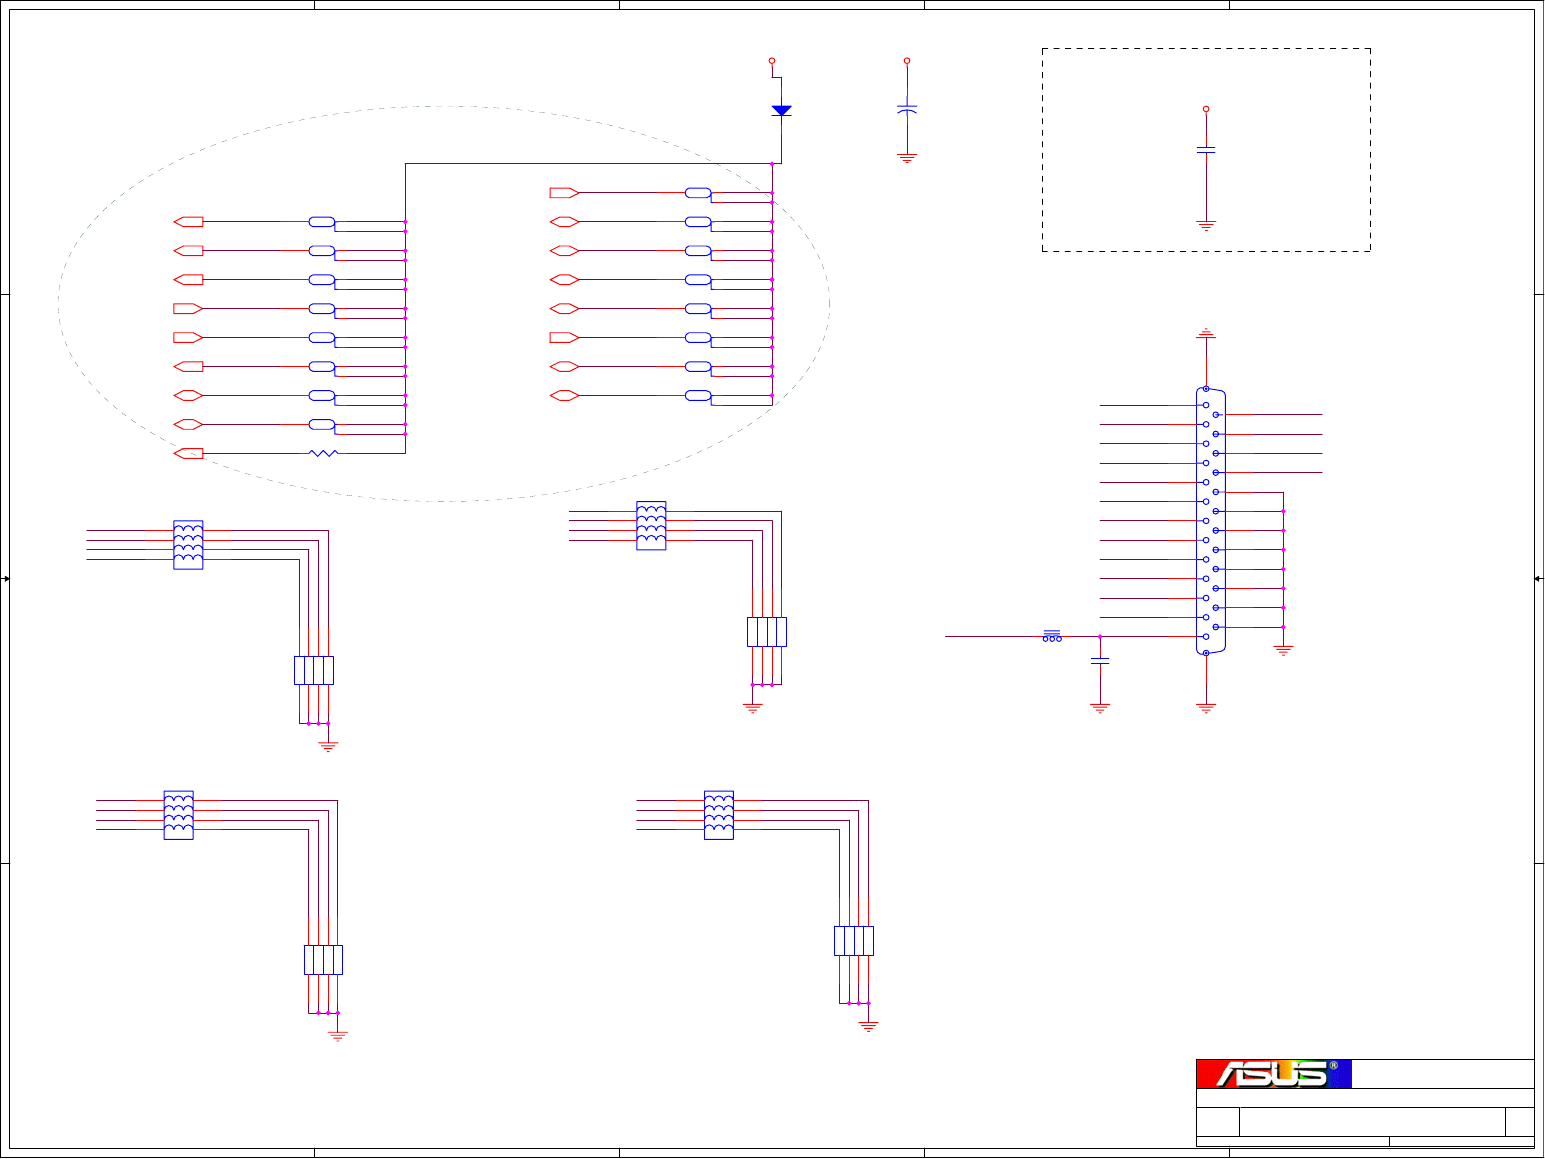Select the ferrite bead left of the connector
Image resolution: width=1545 pixels, height=1159 pixels.
(x=1052, y=636)
